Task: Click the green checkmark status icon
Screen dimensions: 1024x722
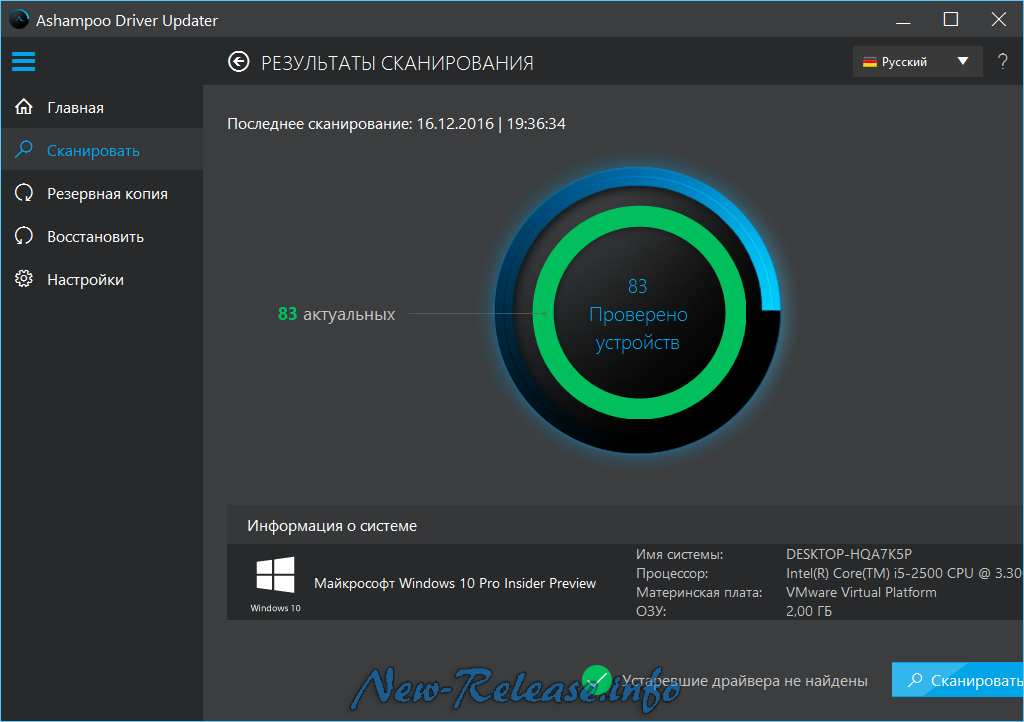Action: (x=596, y=680)
